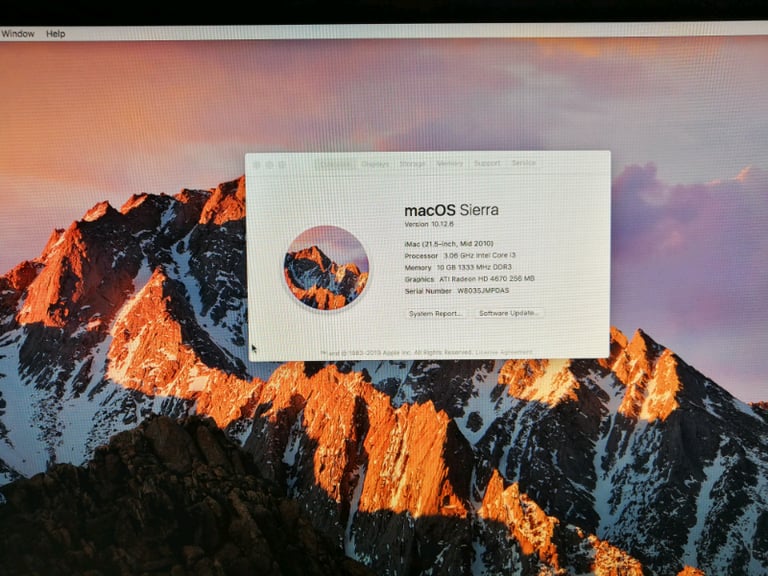Screen dimensions: 768x576
Task: Click the Processor label
Action: coord(421,256)
